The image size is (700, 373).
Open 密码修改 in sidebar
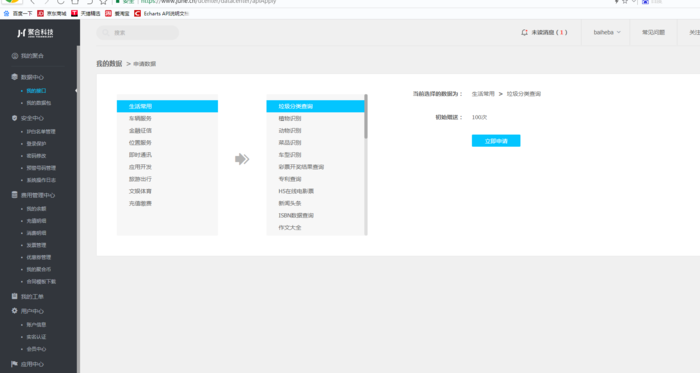[x=36, y=156]
